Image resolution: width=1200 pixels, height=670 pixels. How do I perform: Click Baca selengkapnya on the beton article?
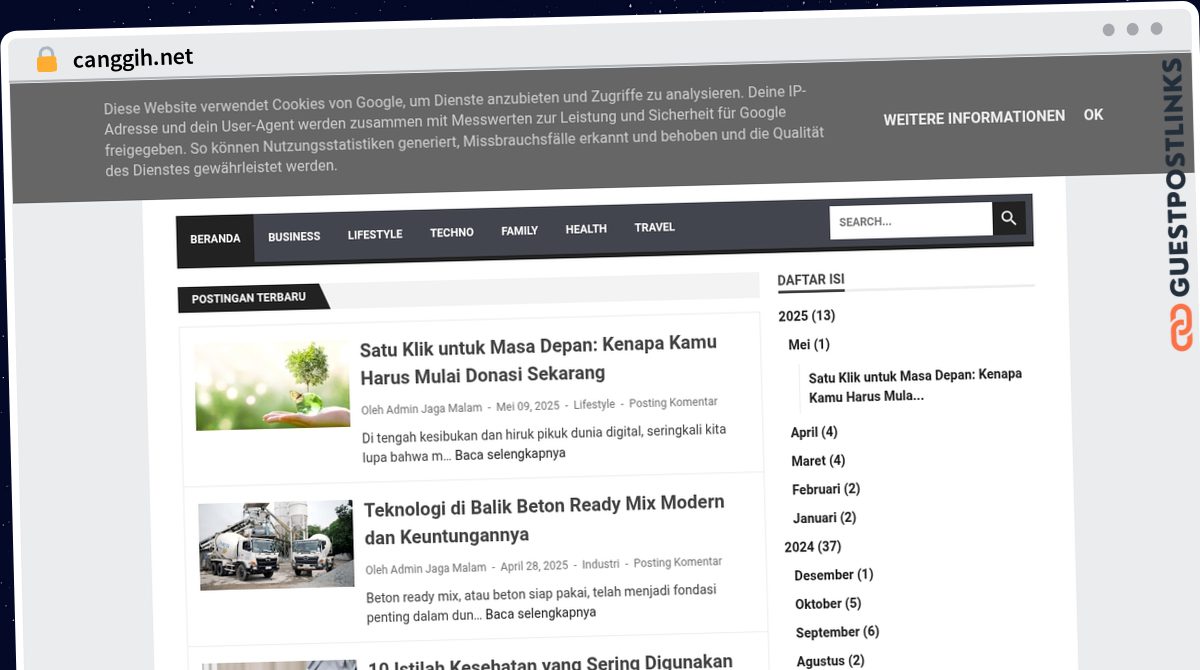(x=541, y=613)
